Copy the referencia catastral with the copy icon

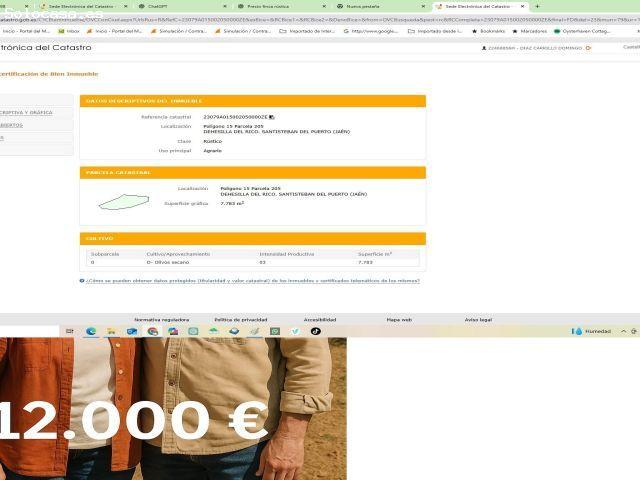pyautogui.click(x=272, y=117)
